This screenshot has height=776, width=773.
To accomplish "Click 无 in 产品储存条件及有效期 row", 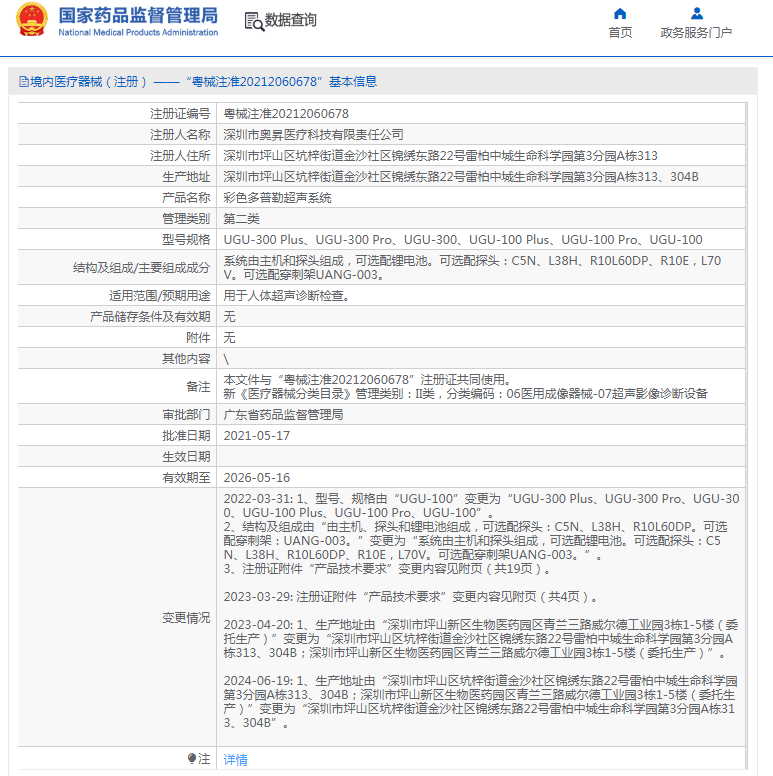I will coord(229,317).
